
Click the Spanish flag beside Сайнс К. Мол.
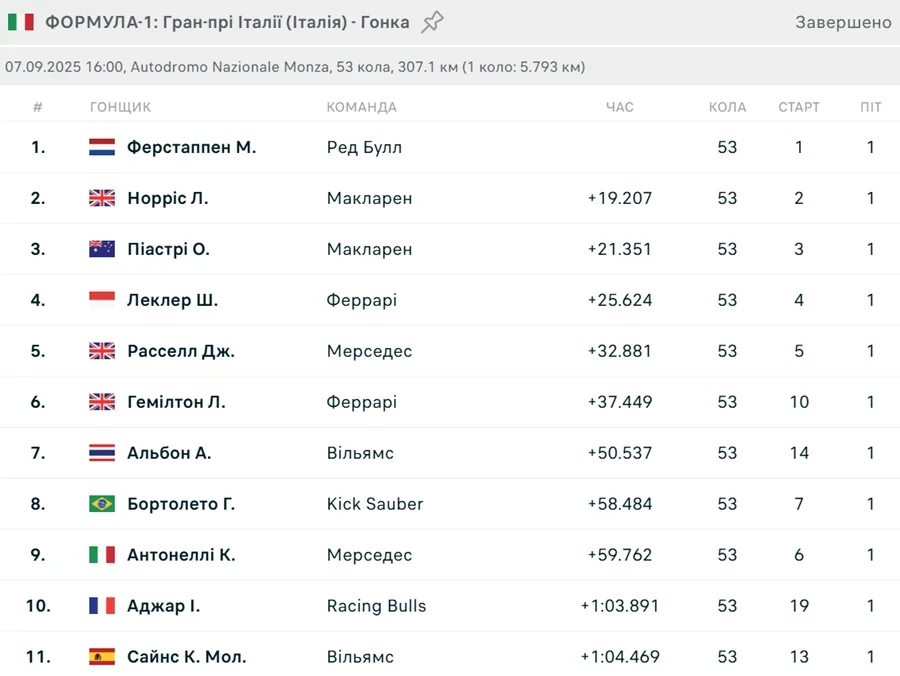pyautogui.click(x=102, y=657)
